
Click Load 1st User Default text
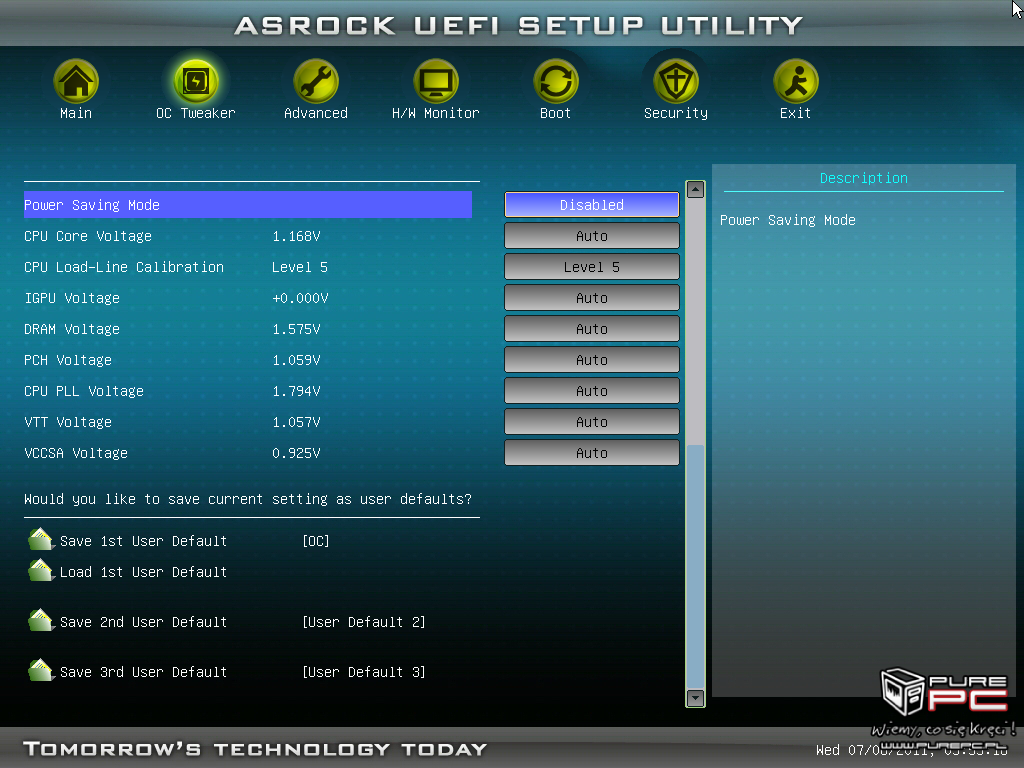coord(144,572)
